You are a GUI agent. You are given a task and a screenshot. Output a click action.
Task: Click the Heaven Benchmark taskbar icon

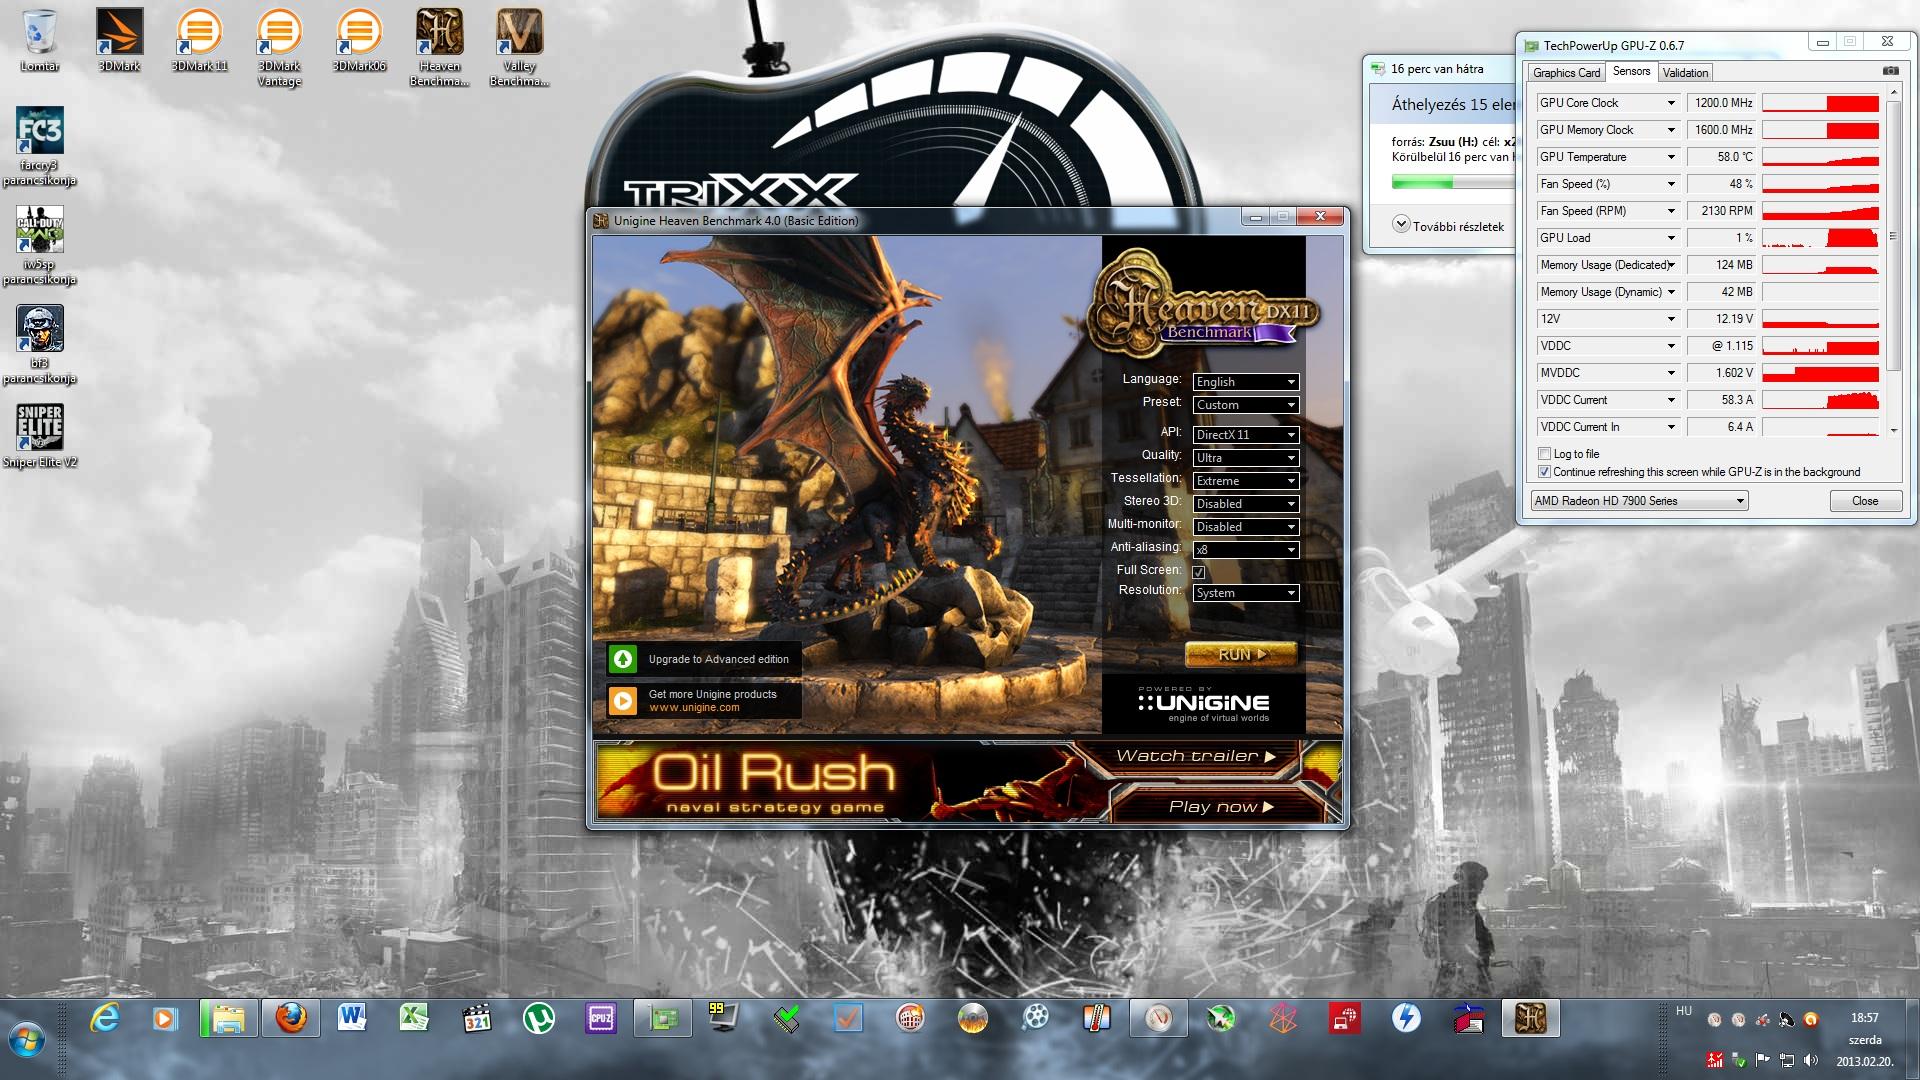point(1530,1019)
